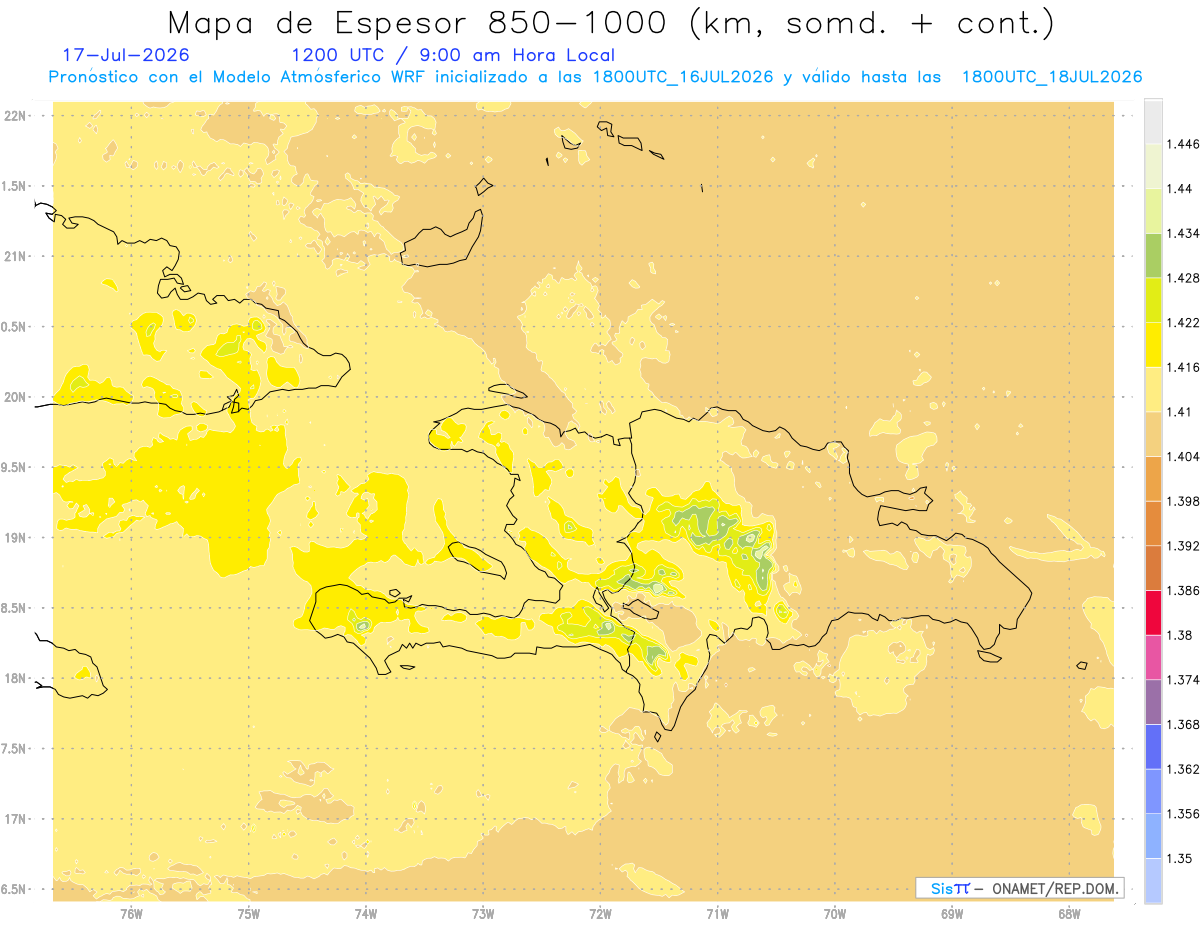Click the longitude axis label 75W

[248, 914]
